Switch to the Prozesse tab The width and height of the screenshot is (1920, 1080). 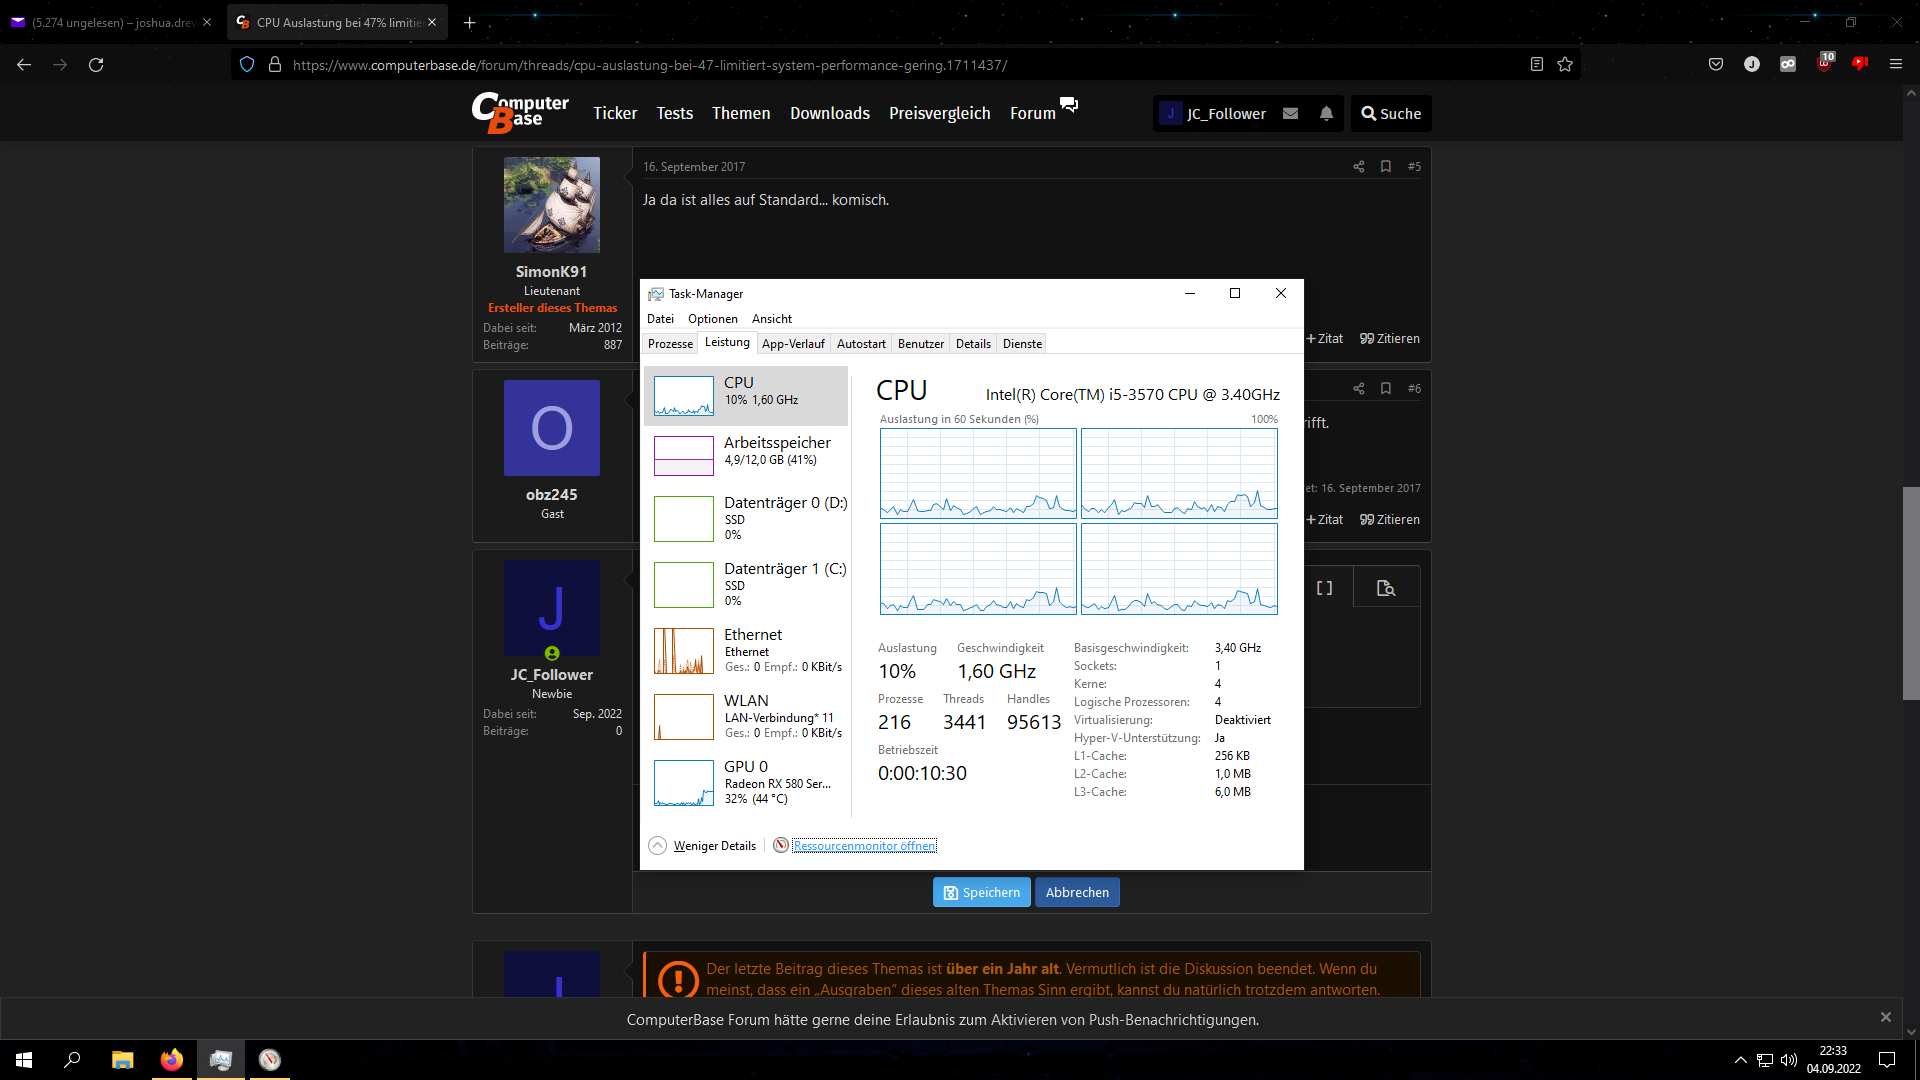coord(670,344)
